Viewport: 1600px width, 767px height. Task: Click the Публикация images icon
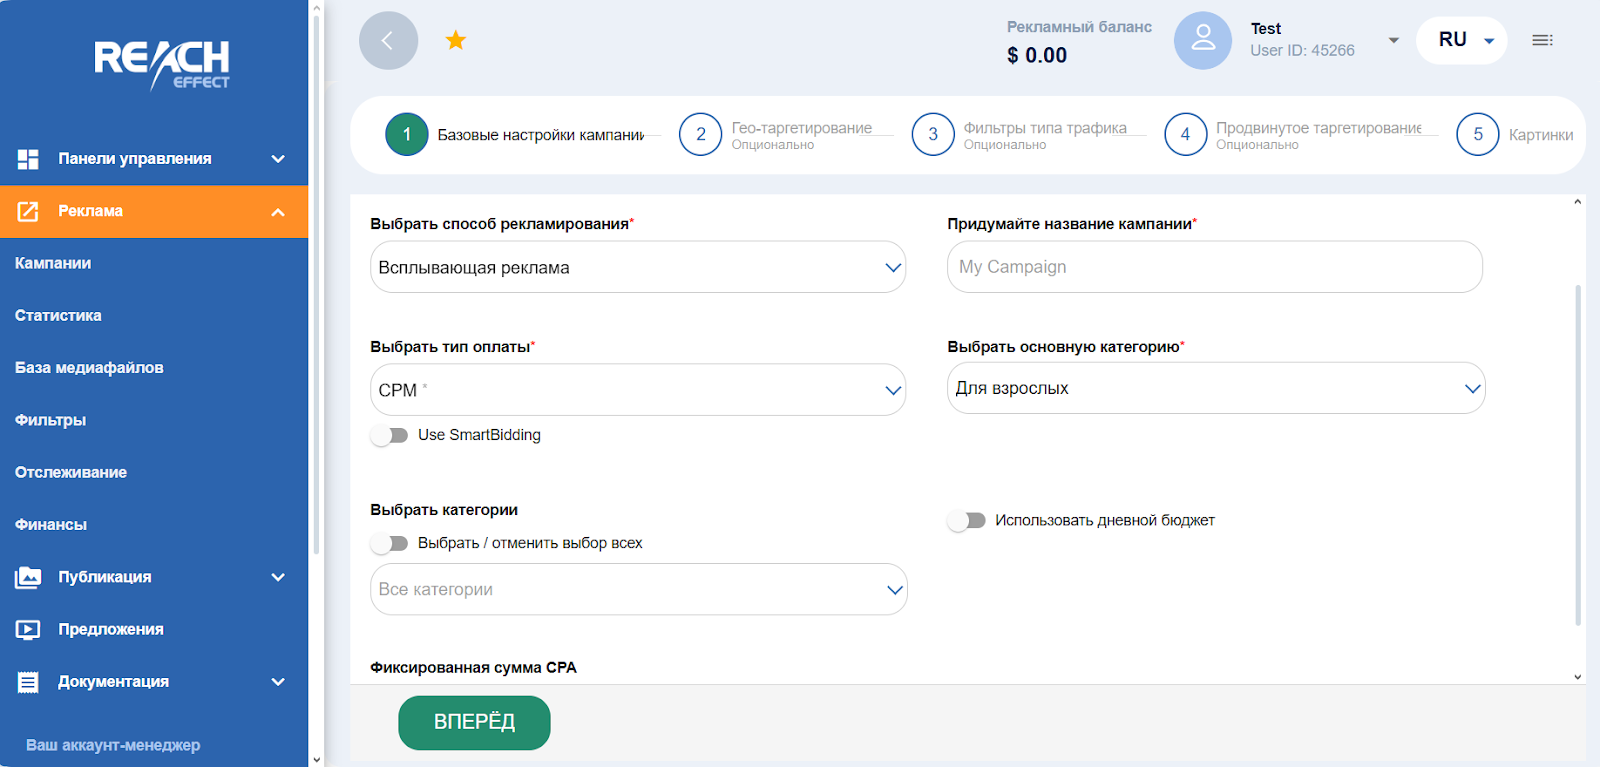coord(28,577)
